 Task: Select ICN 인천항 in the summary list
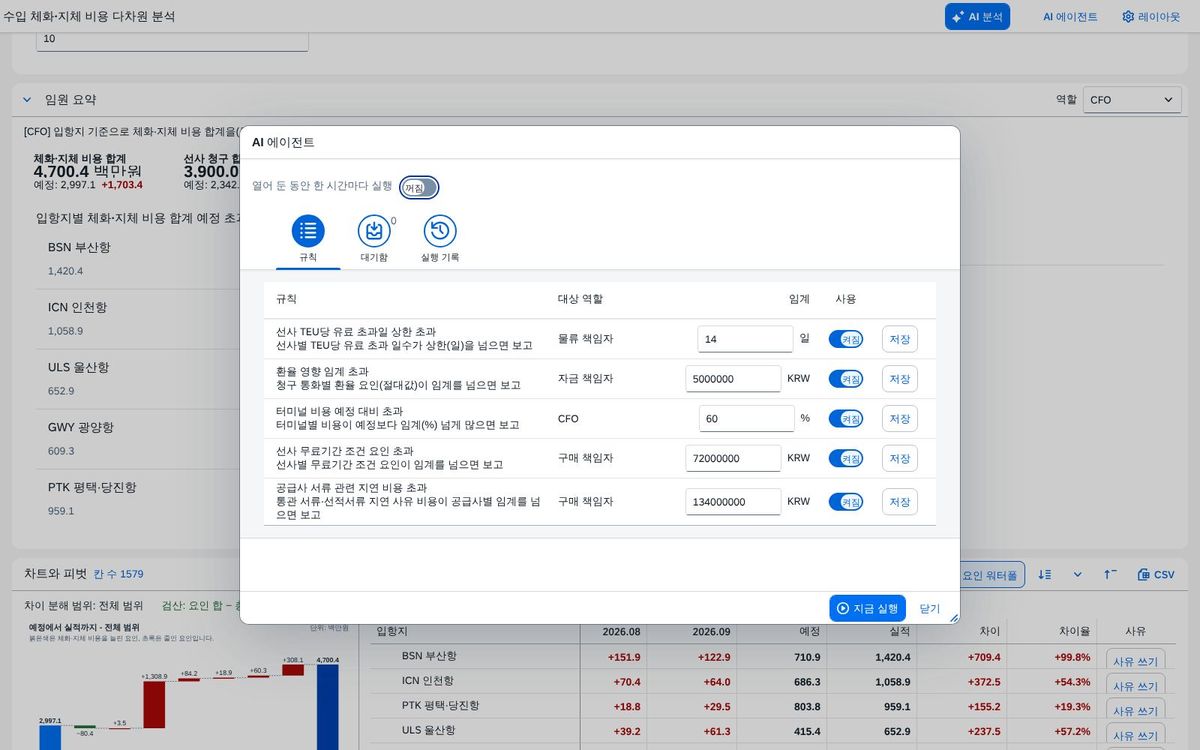138,318
